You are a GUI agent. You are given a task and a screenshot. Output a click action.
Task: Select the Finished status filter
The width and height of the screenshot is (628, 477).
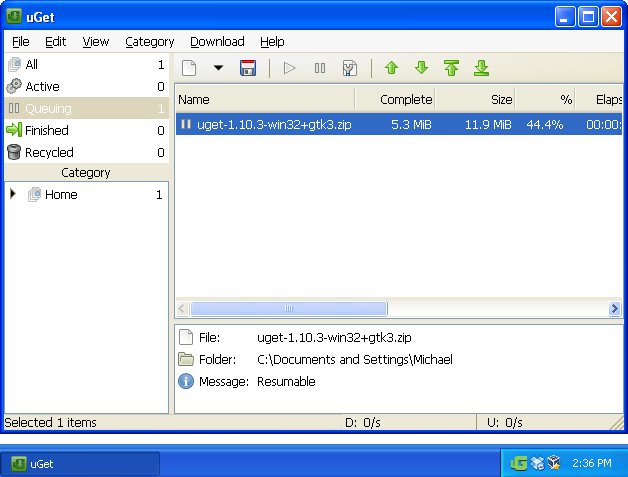pyautogui.click(x=47, y=130)
